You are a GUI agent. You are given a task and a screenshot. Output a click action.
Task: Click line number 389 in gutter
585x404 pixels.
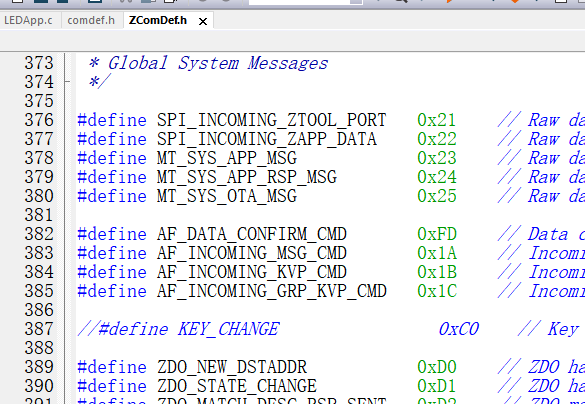coord(39,367)
